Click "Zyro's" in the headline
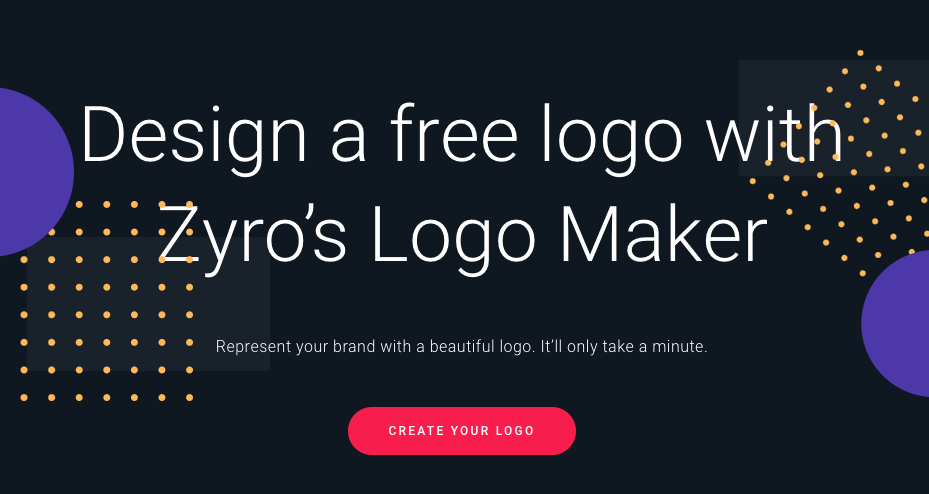This screenshot has width=929, height=494. click(252, 234)
